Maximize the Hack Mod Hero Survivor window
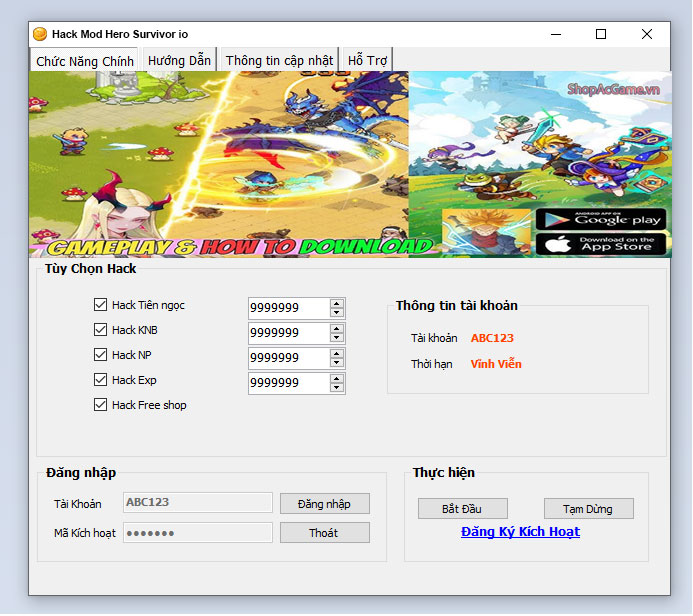Screen dimensions: 693x616 [x=601, y=34]
